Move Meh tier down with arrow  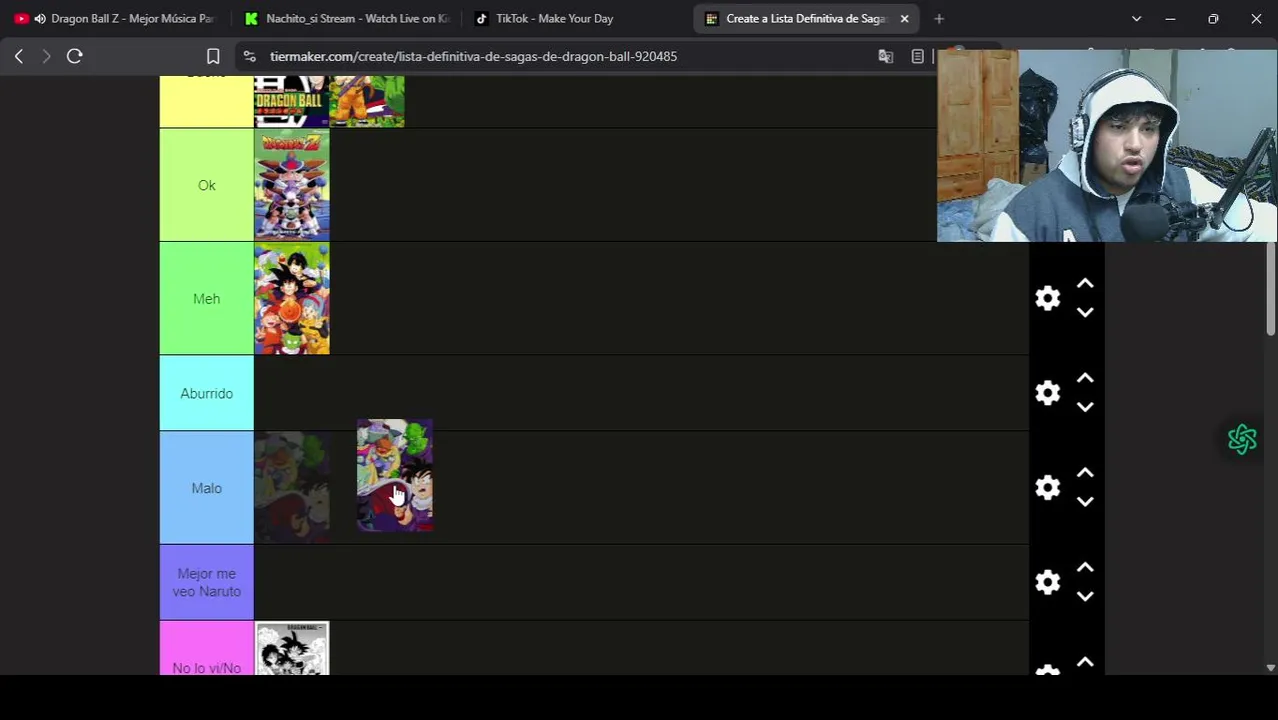coord(1085,312)
